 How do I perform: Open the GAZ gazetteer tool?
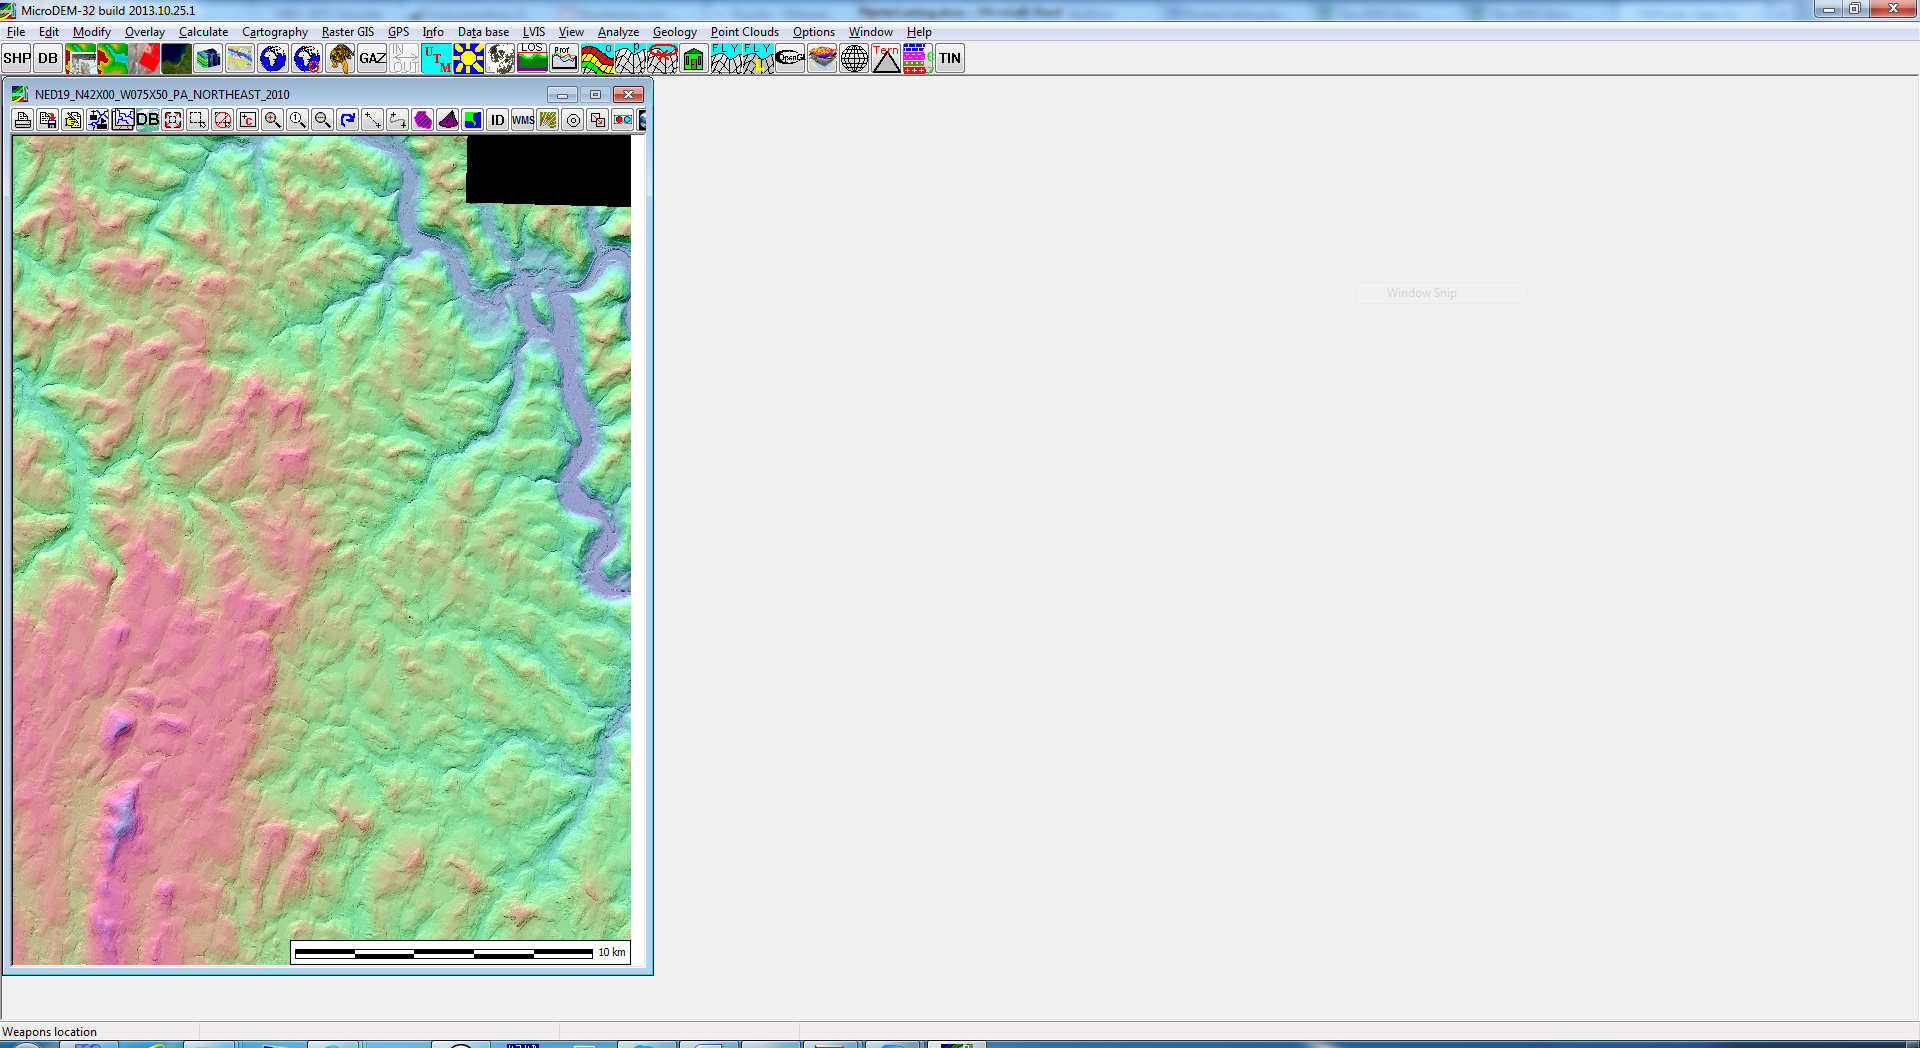[372, 59]
